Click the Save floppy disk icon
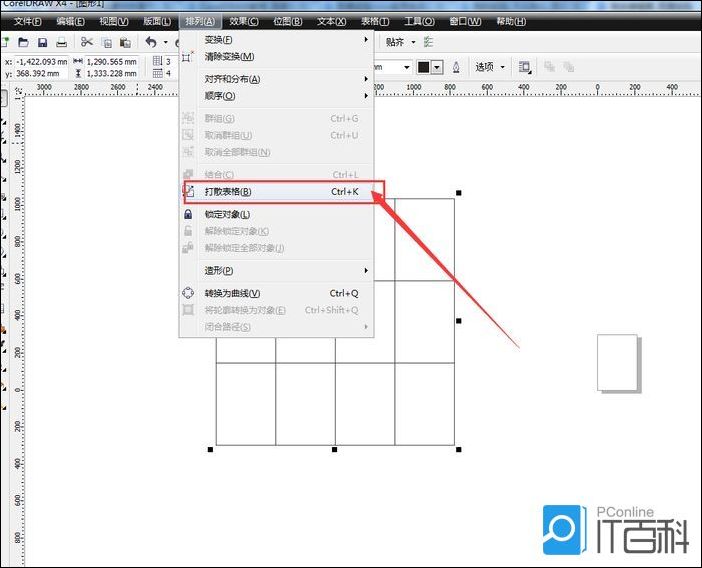Viewport: 702px width, 568px height. 43,43
